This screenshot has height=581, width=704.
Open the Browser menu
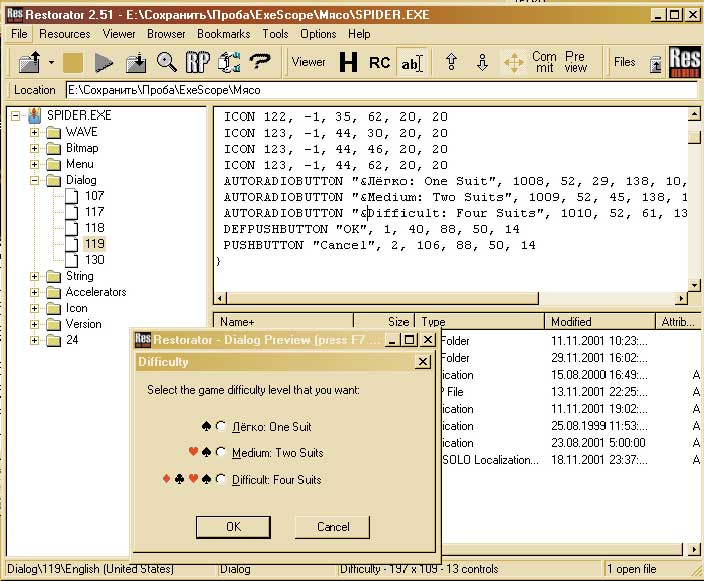point(166,34)
